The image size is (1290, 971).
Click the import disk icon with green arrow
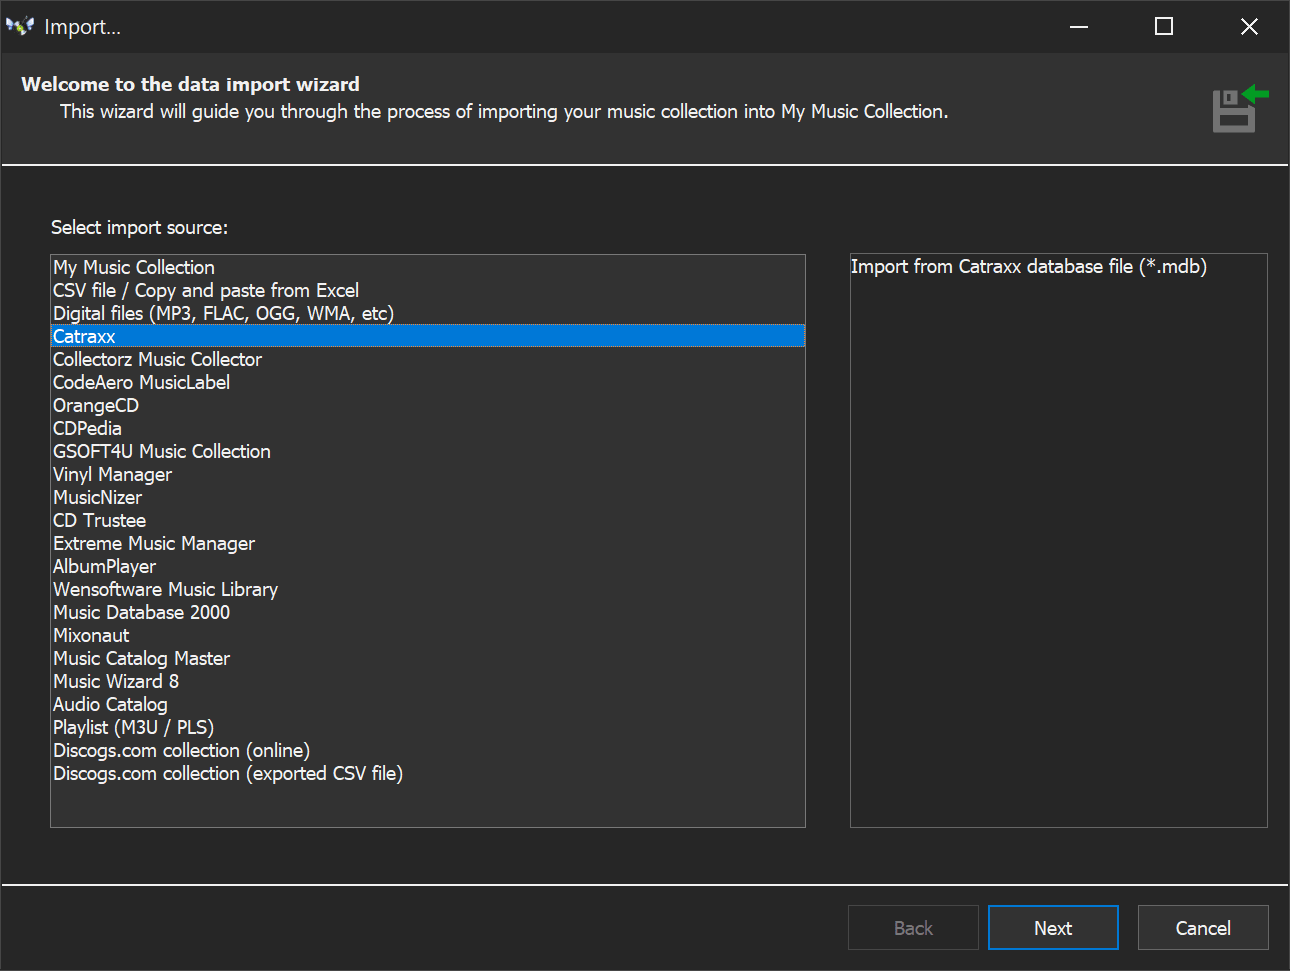(x=1239, y=109)
